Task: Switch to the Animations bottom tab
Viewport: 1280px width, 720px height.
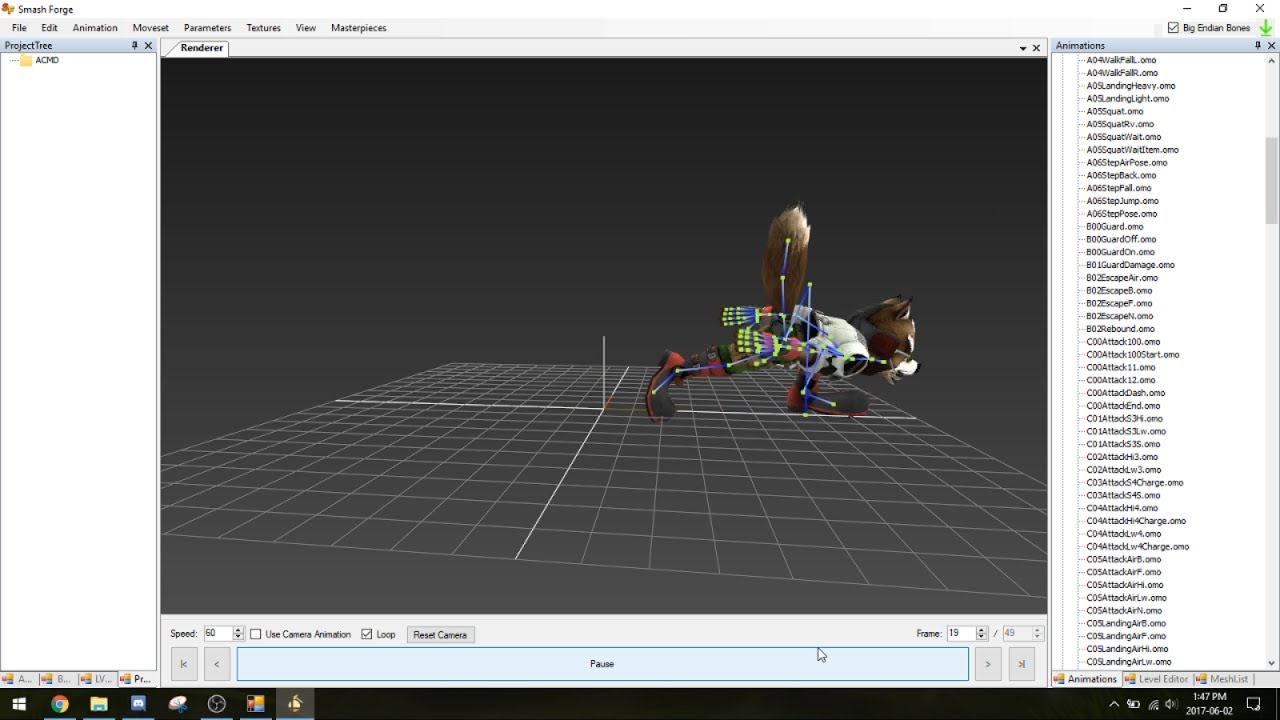Action: (1085, 679)
